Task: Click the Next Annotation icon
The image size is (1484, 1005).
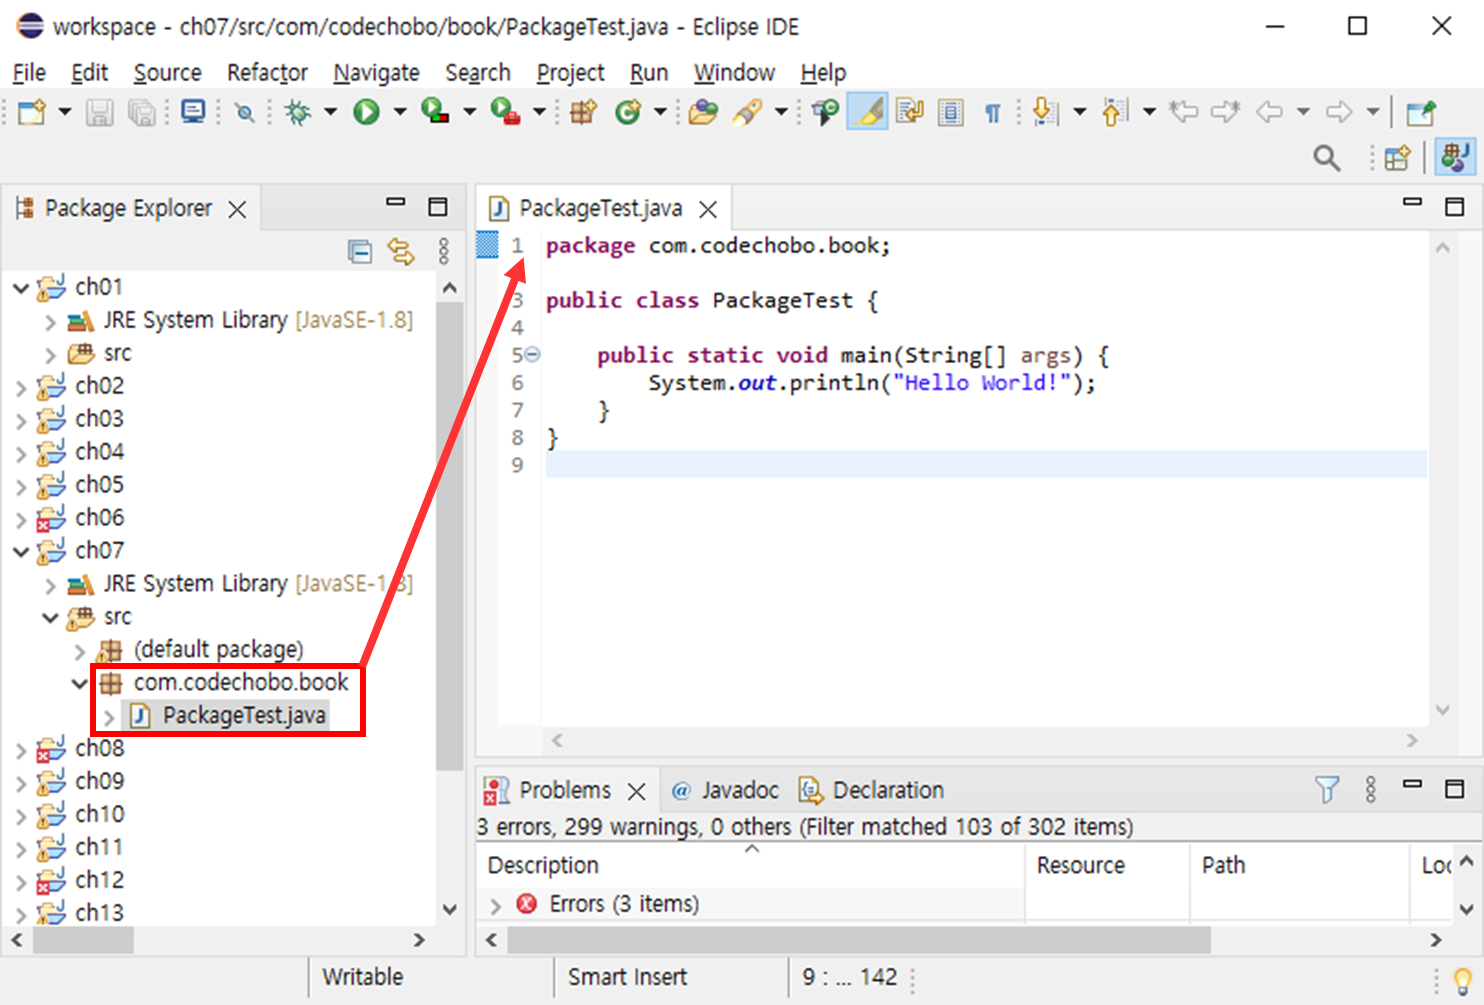Action: [1044, 112]
